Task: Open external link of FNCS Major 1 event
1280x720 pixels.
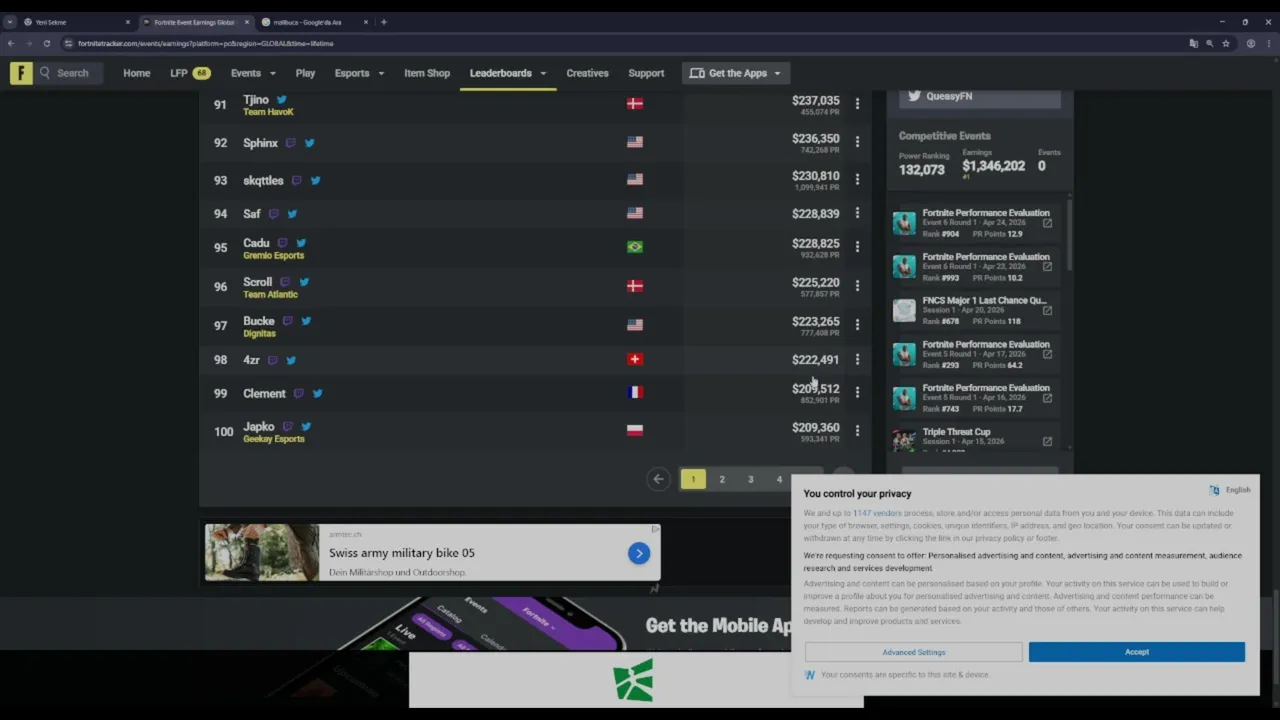Action: 1047,311
